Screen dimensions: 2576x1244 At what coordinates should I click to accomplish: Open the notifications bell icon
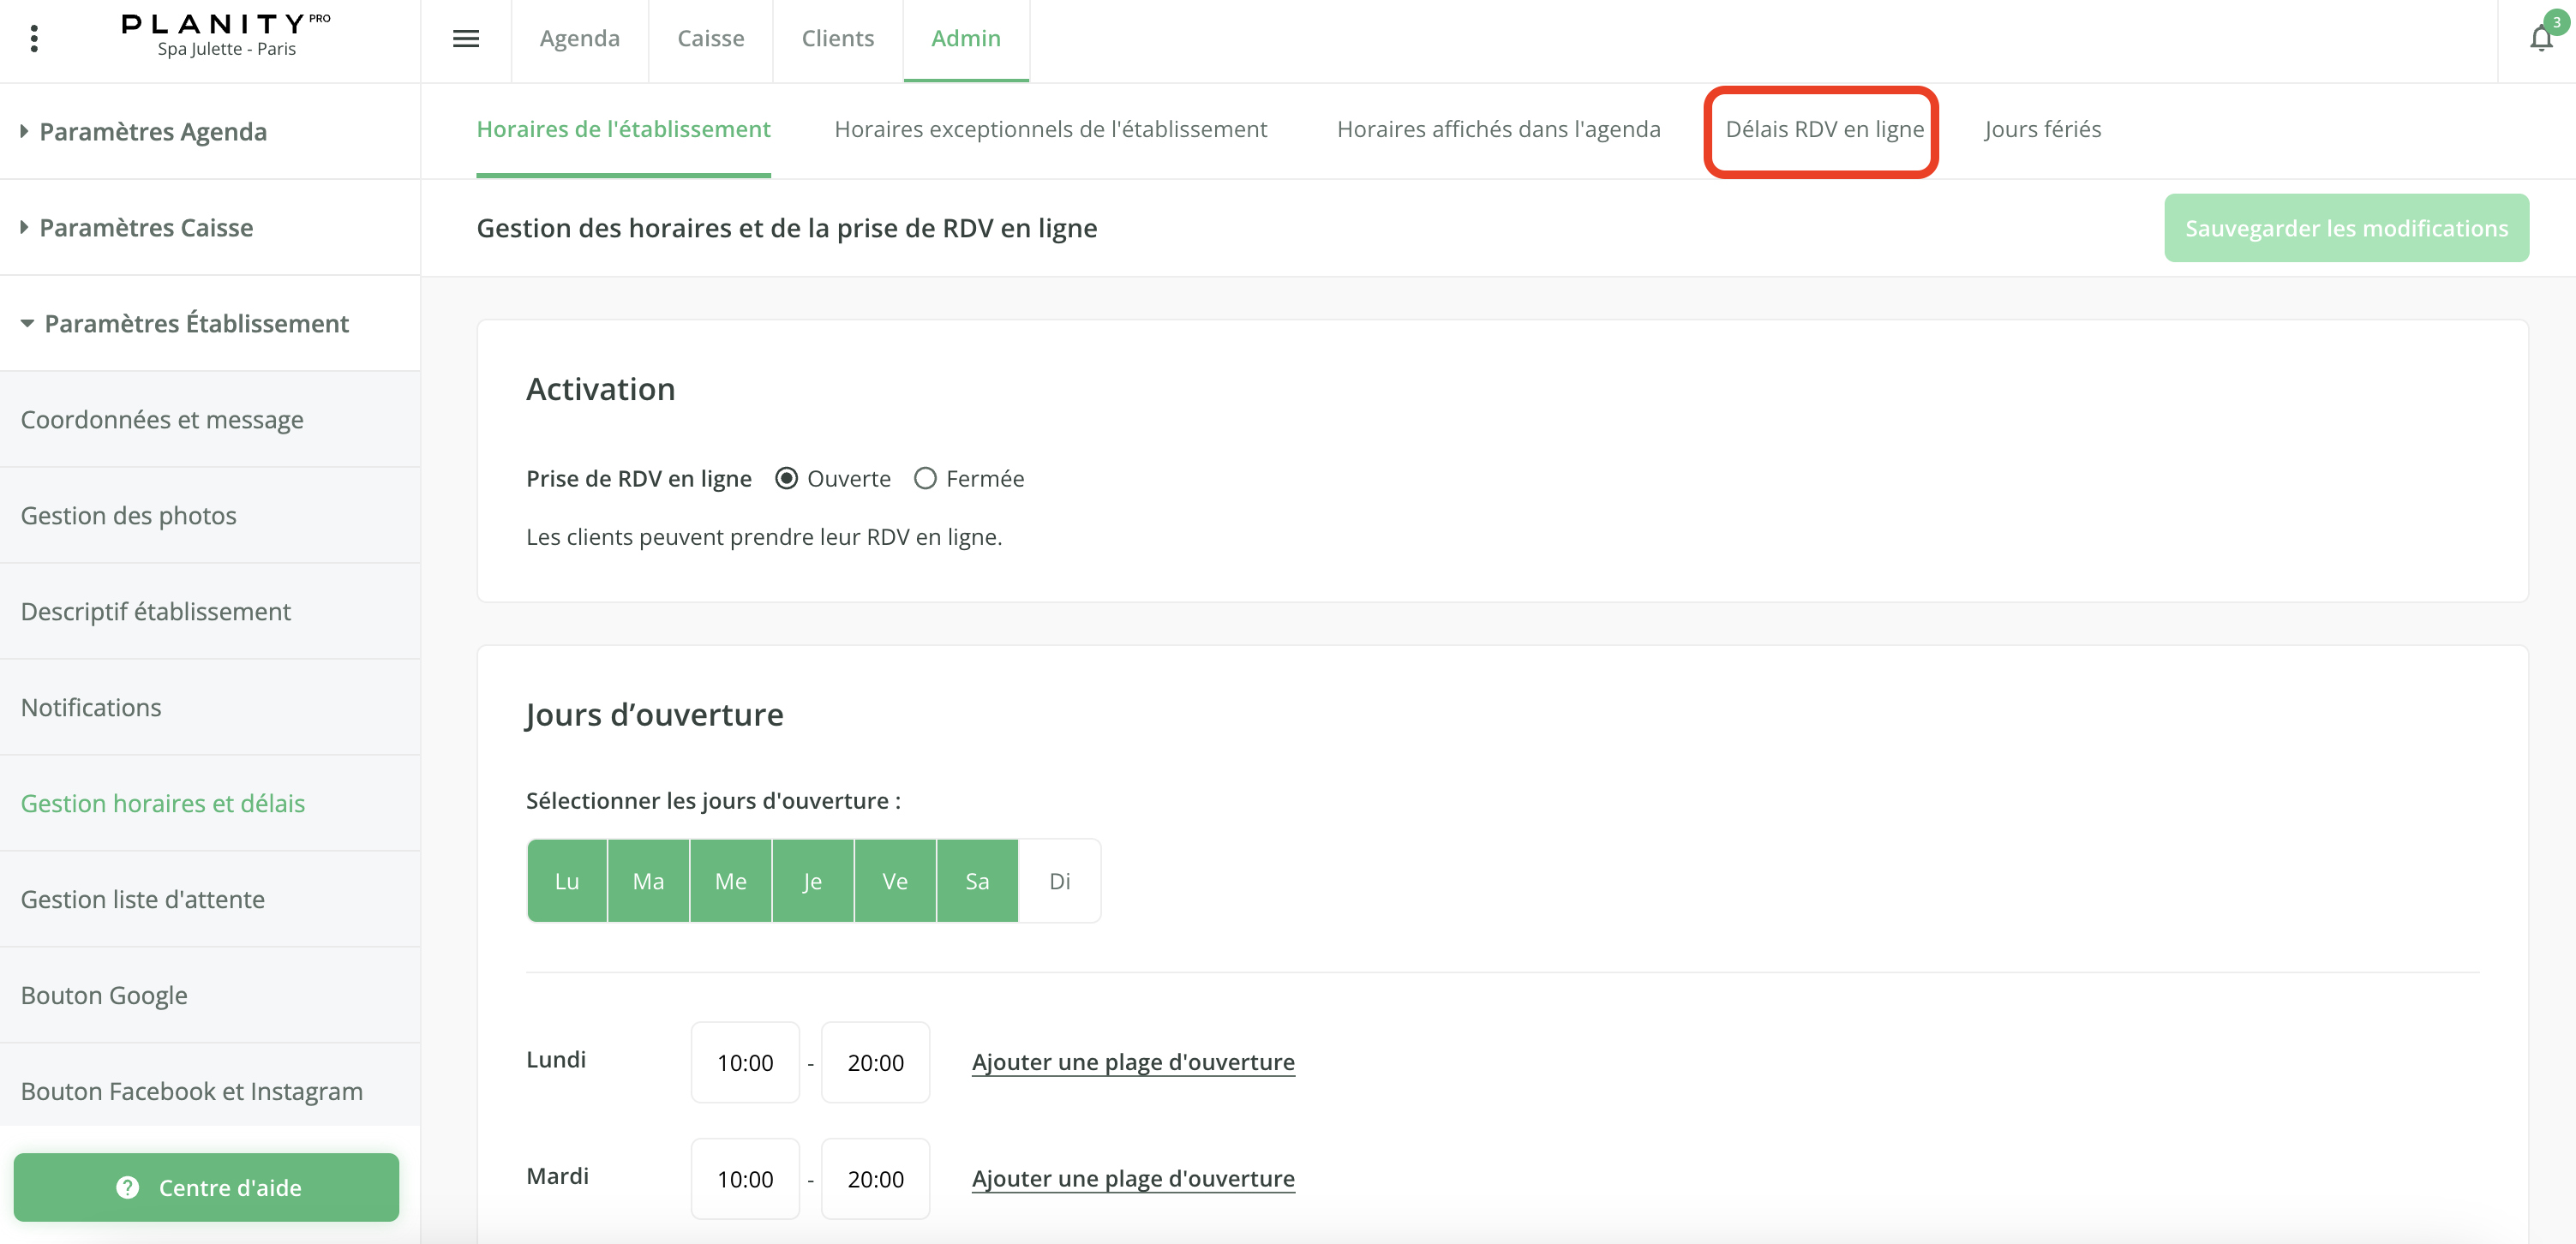pyautogui.click(x=2540, y=39)
